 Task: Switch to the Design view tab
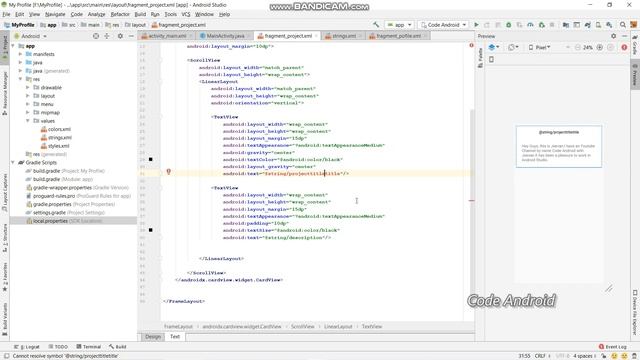(153, 337)
